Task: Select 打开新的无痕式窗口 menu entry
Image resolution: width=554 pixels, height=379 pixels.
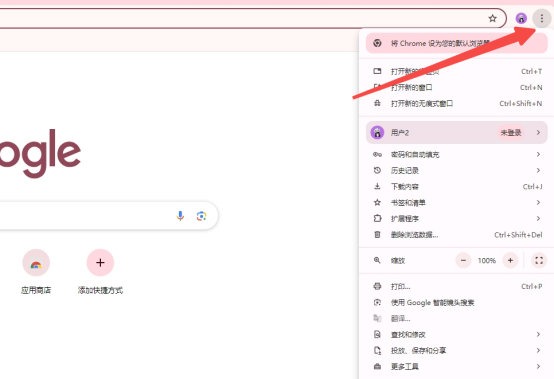Action: point(456,103)
